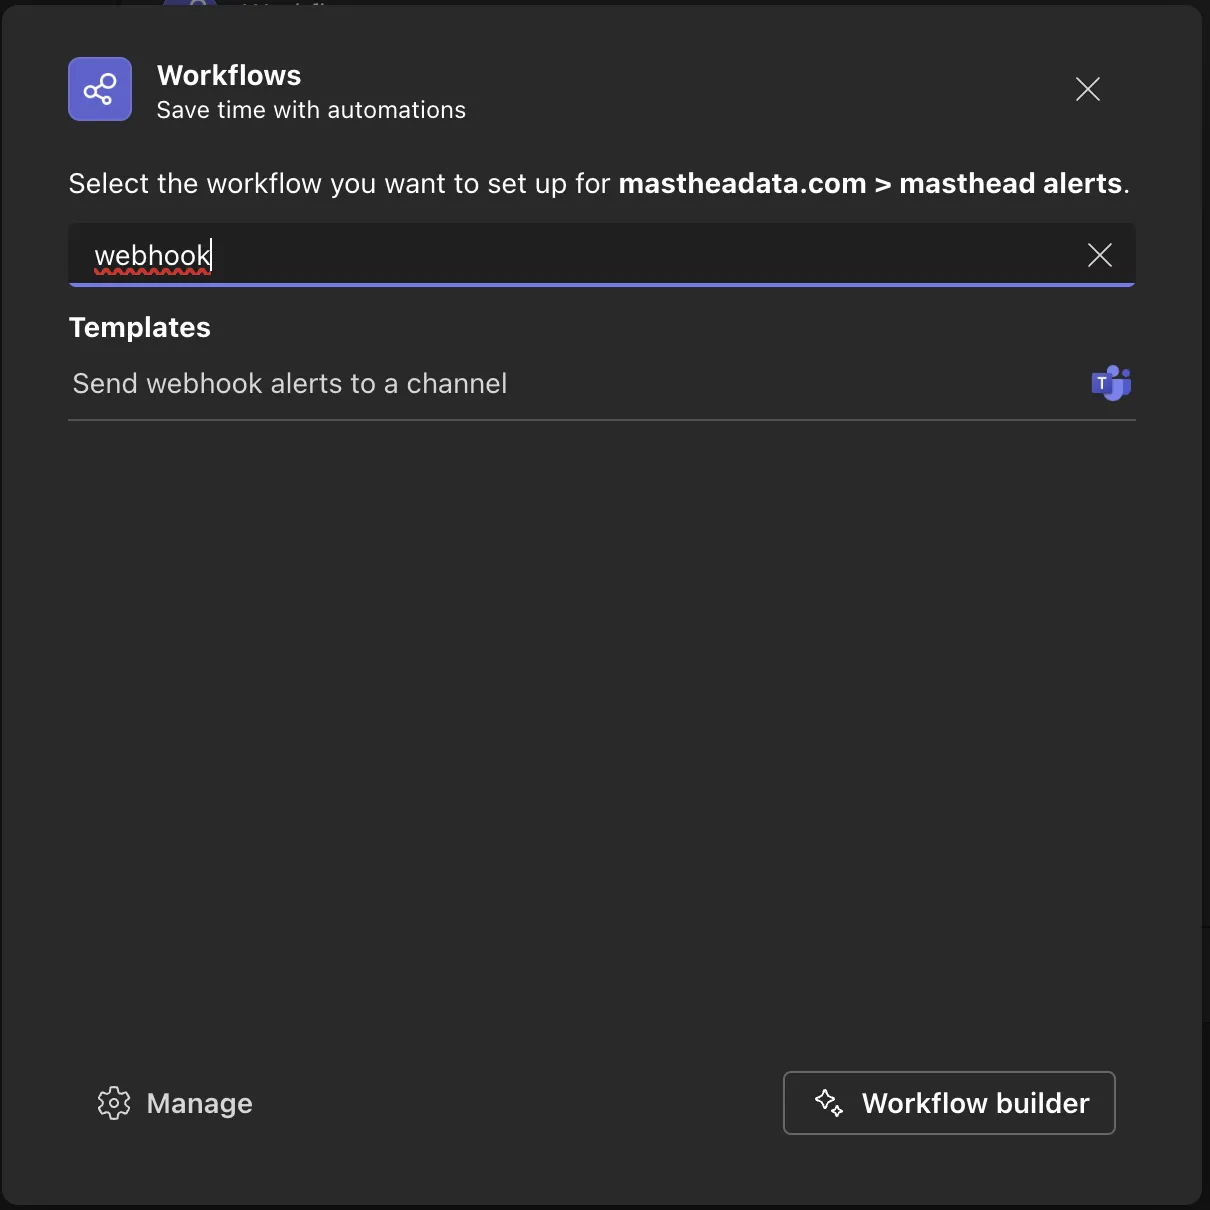Image resolution: width=1210 pixels, height=1210 pixels.
Task: Click the Workflows dialog title
Action: coord(229,76)
